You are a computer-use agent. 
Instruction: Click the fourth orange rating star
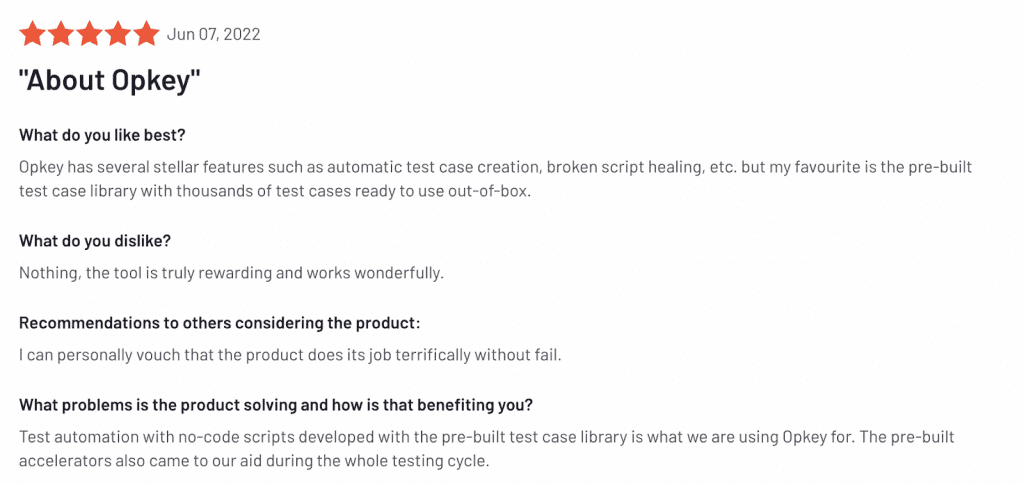click(x=118, y=34)
